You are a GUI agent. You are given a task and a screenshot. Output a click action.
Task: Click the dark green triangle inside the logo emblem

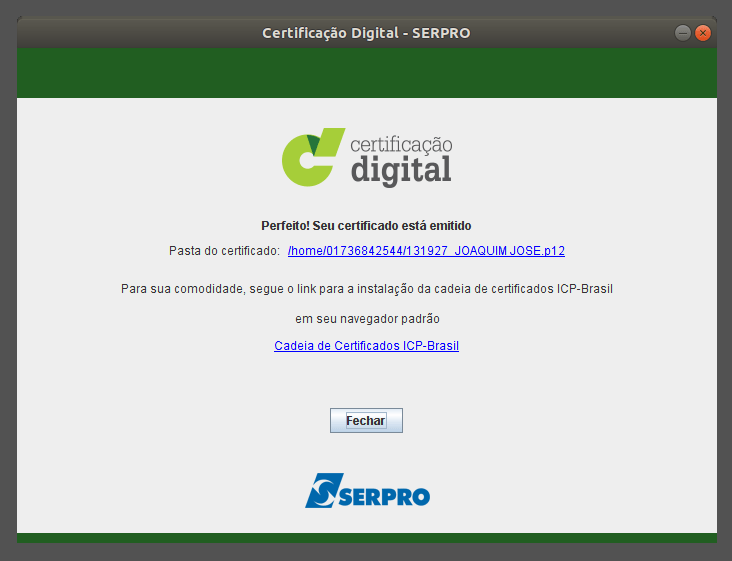coord(316,144)
